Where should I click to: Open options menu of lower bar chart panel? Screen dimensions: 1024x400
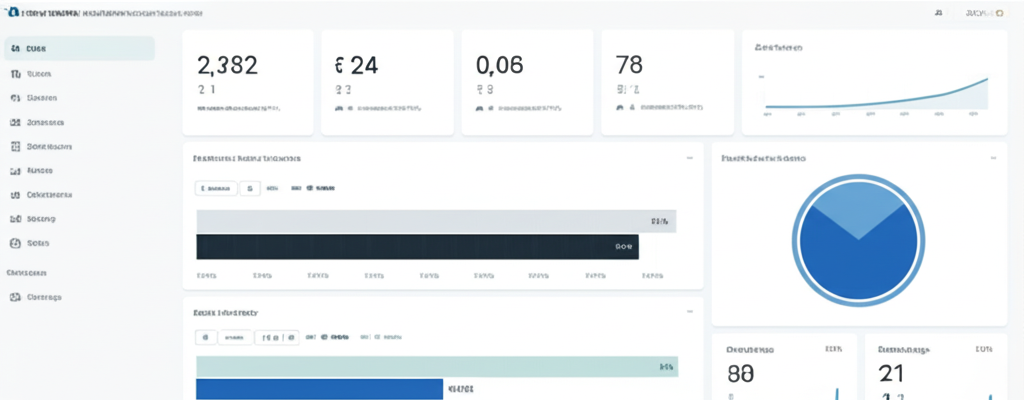[x=690, y=312]
